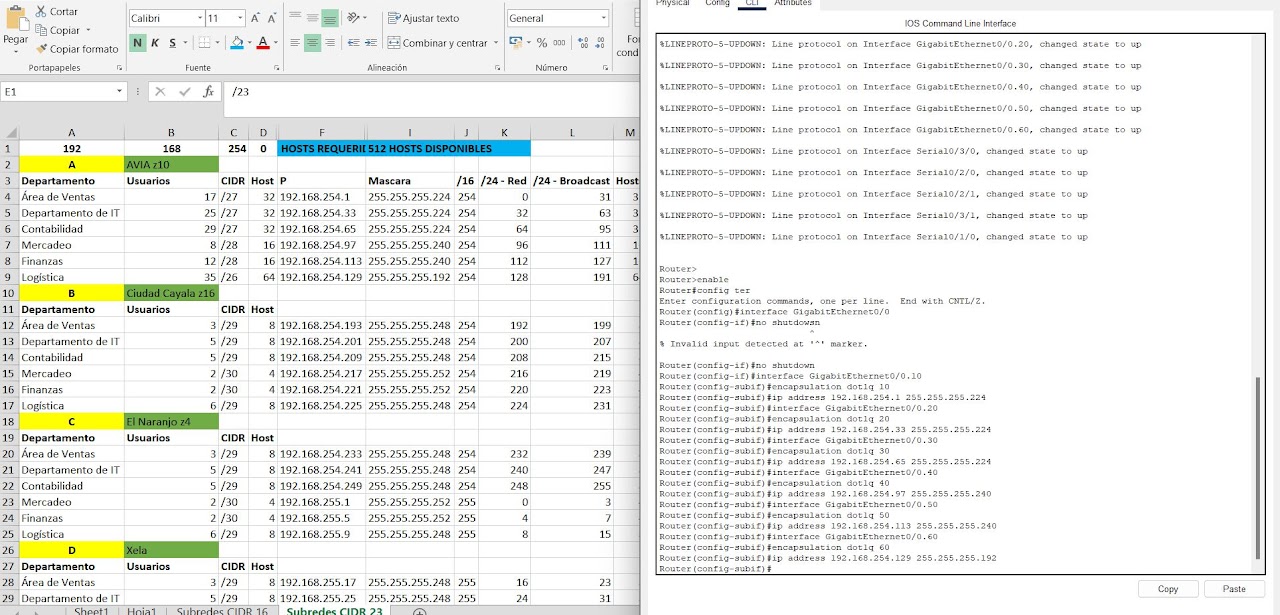The width and height of the screenshot is (1280, 615).
Task: Open CLI tab in router window
Action: pyautogui.click(x=750, y=3)
